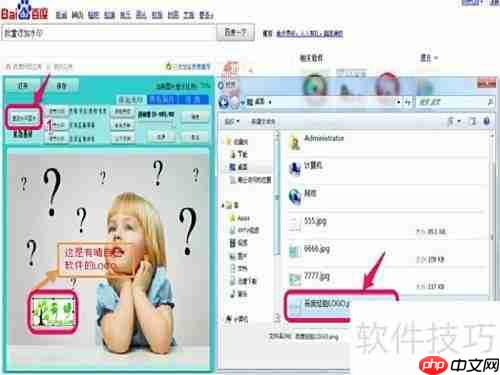The image size is (500, 375).
Task: Focus the Baidu search input box
Action: point(109,33)
